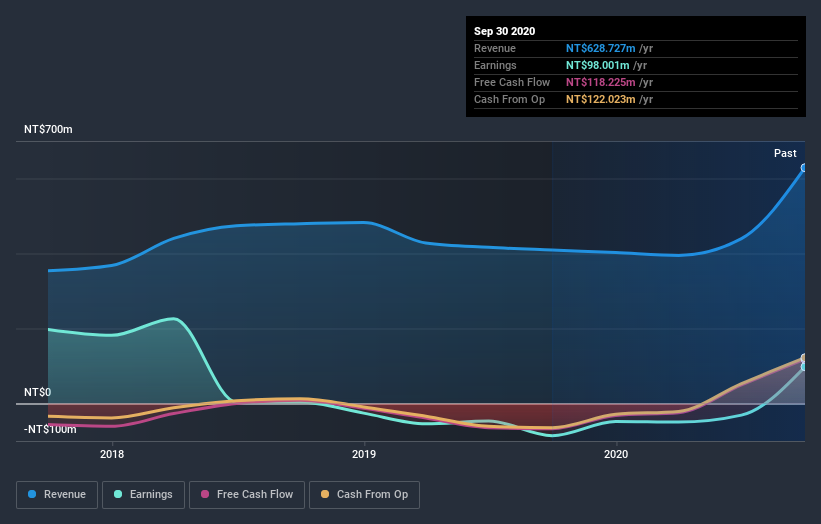821x524 pixels.
Task: Click the 'Past' label in the chart
Action: click(785, 153)
